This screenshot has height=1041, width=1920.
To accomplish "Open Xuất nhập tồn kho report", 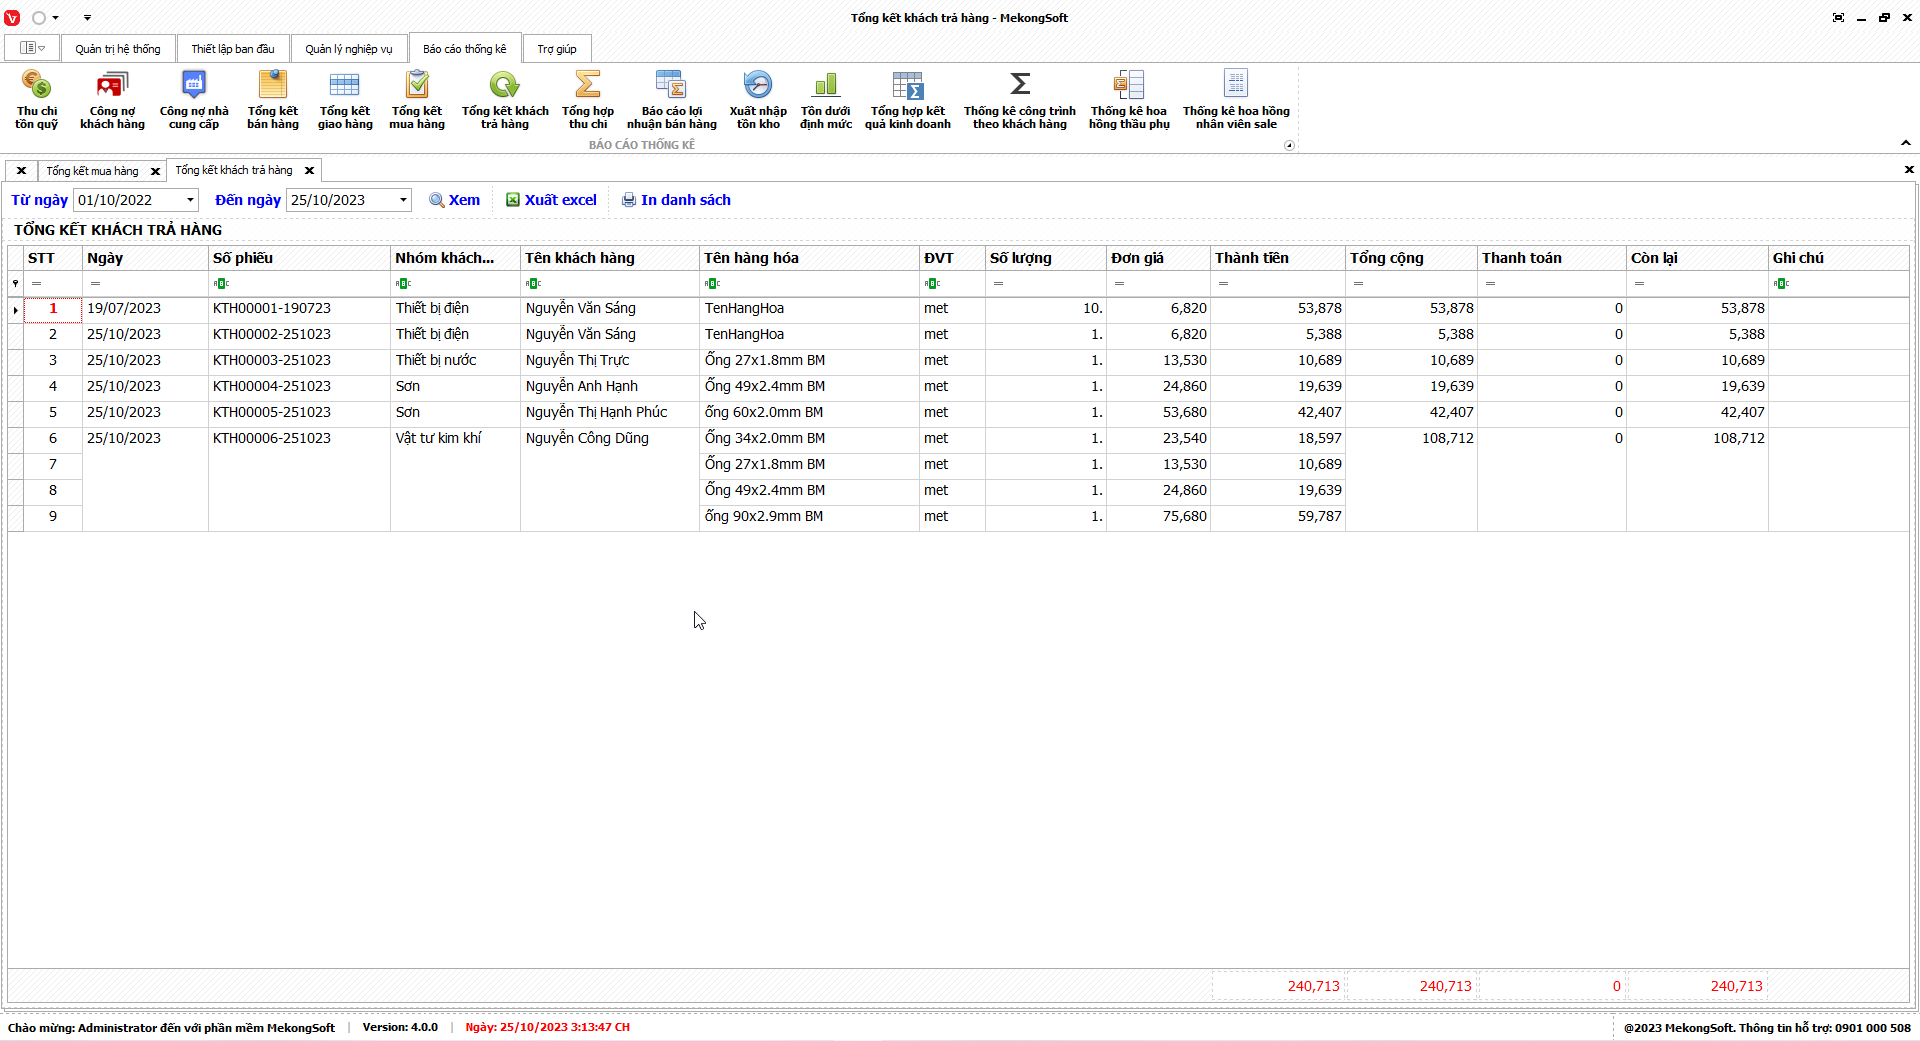I will (758, 99).
